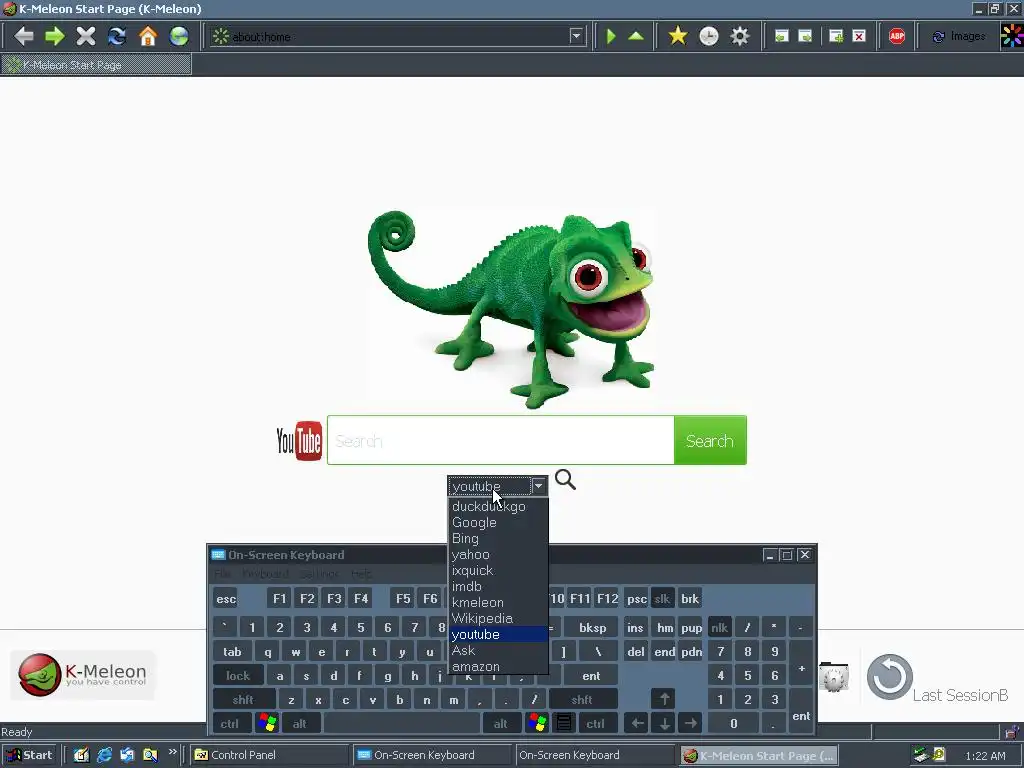Open preferences with the gear icon
Screen dimensions: 1024x768
[x=739, y=36]
